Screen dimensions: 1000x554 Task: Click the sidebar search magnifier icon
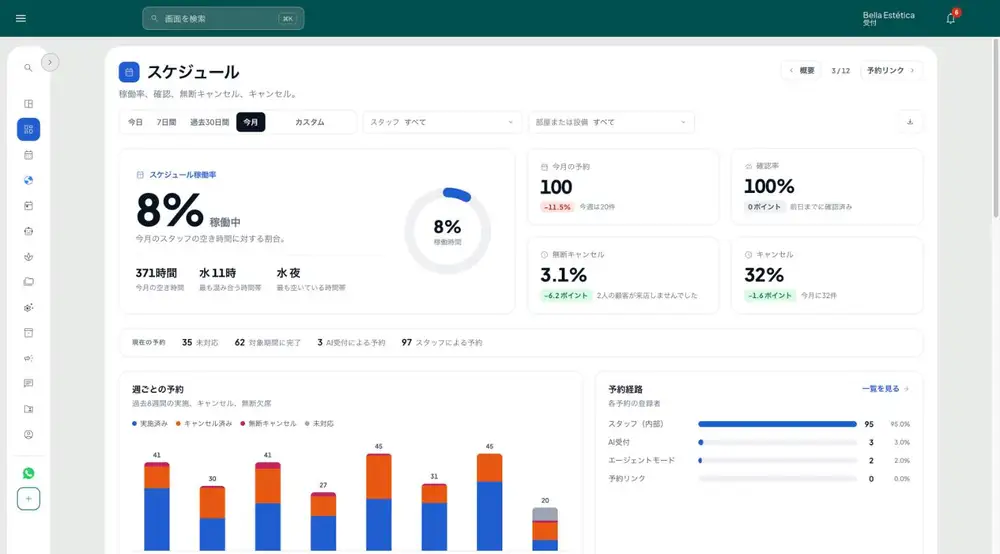pos(28,68)
